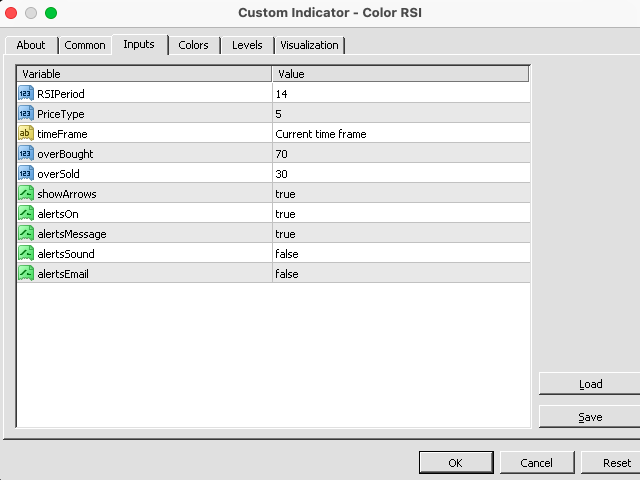Select the Inputs tab

[139, 44]
